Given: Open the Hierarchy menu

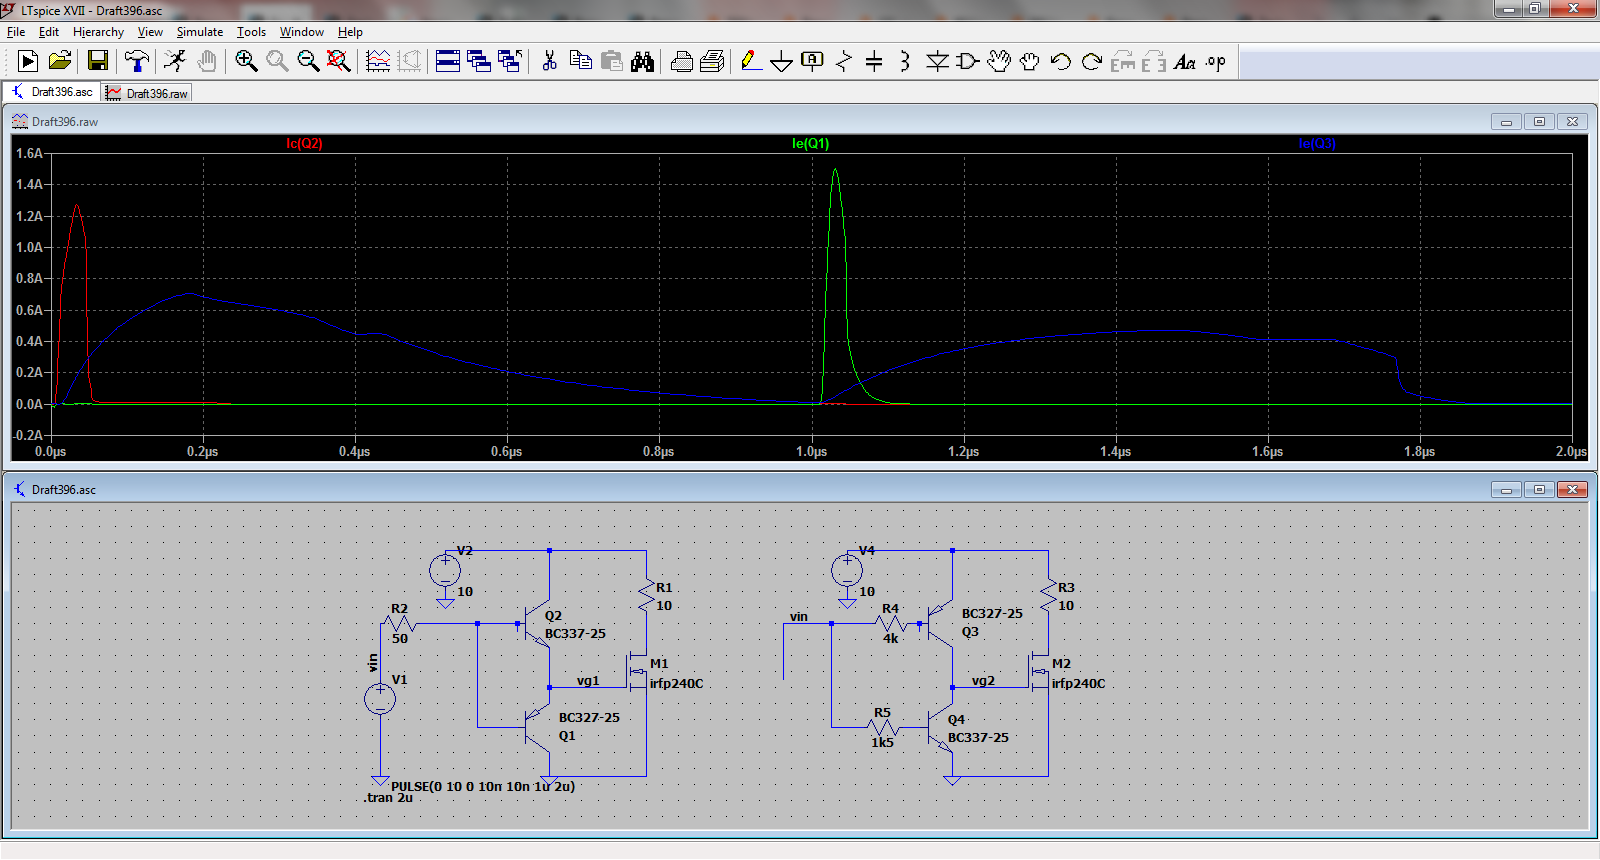Looking at the screenshot, I should click(x=98, y=32).
